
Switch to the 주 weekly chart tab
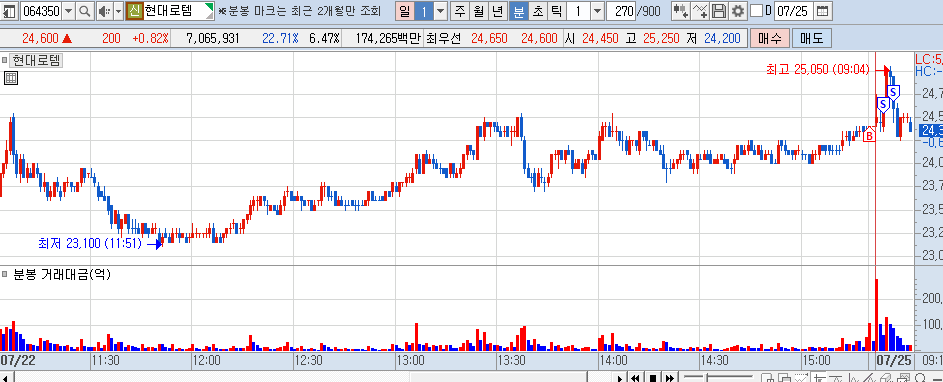(460, 11)
